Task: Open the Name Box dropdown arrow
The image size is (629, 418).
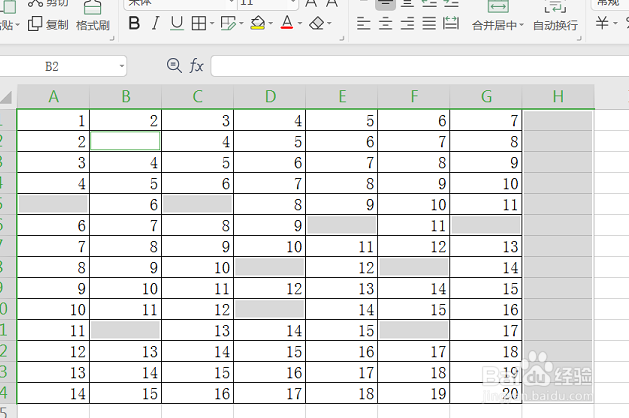Action: point(122,66)
